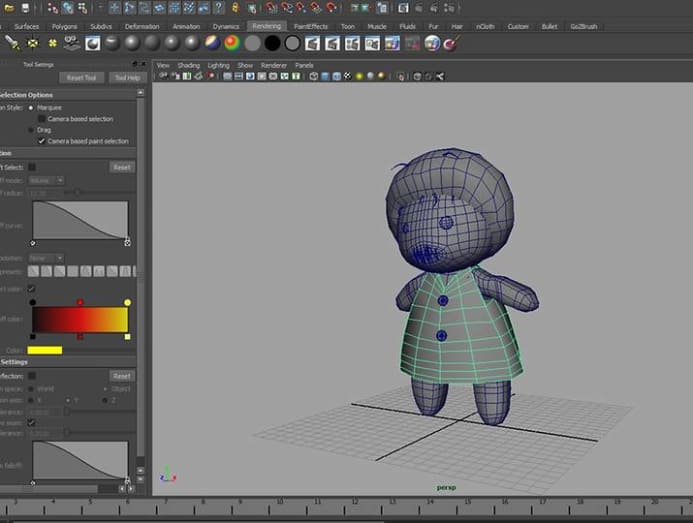
Task: Click the question mark help icon in the top toolbar
Action: pos(218,7)
